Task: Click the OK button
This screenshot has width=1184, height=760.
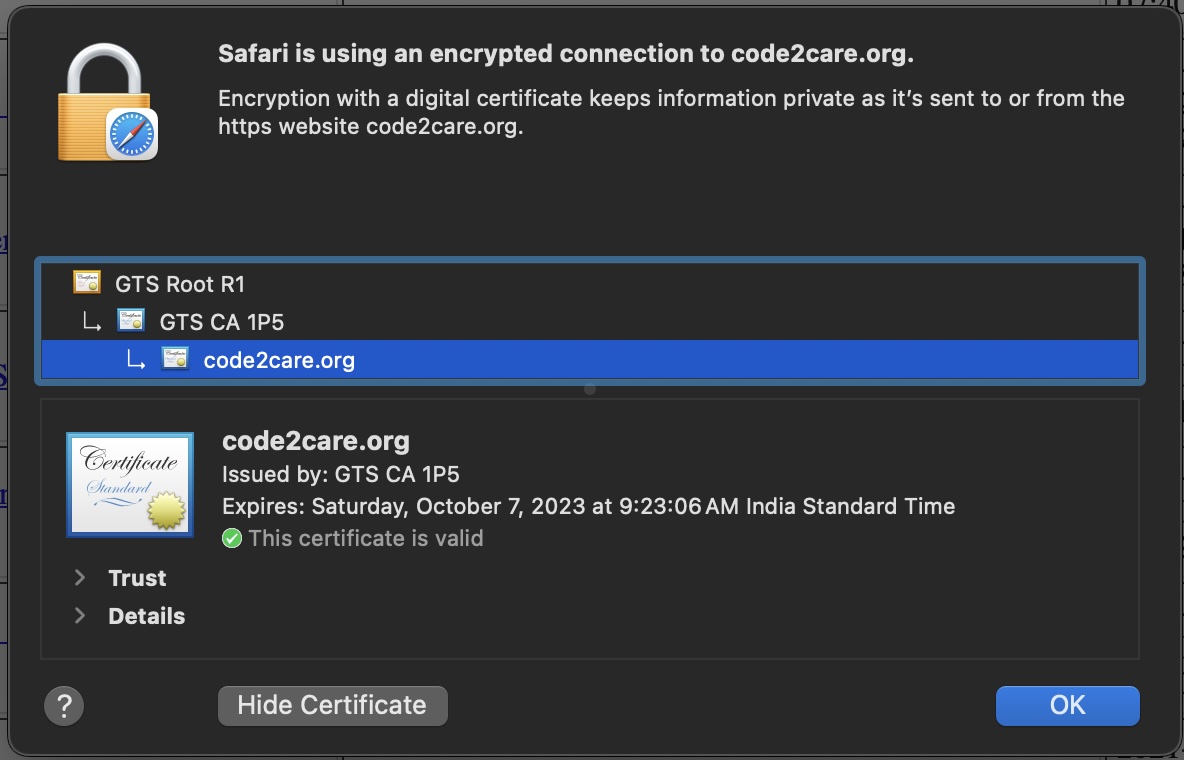Action: (1067, 705)
